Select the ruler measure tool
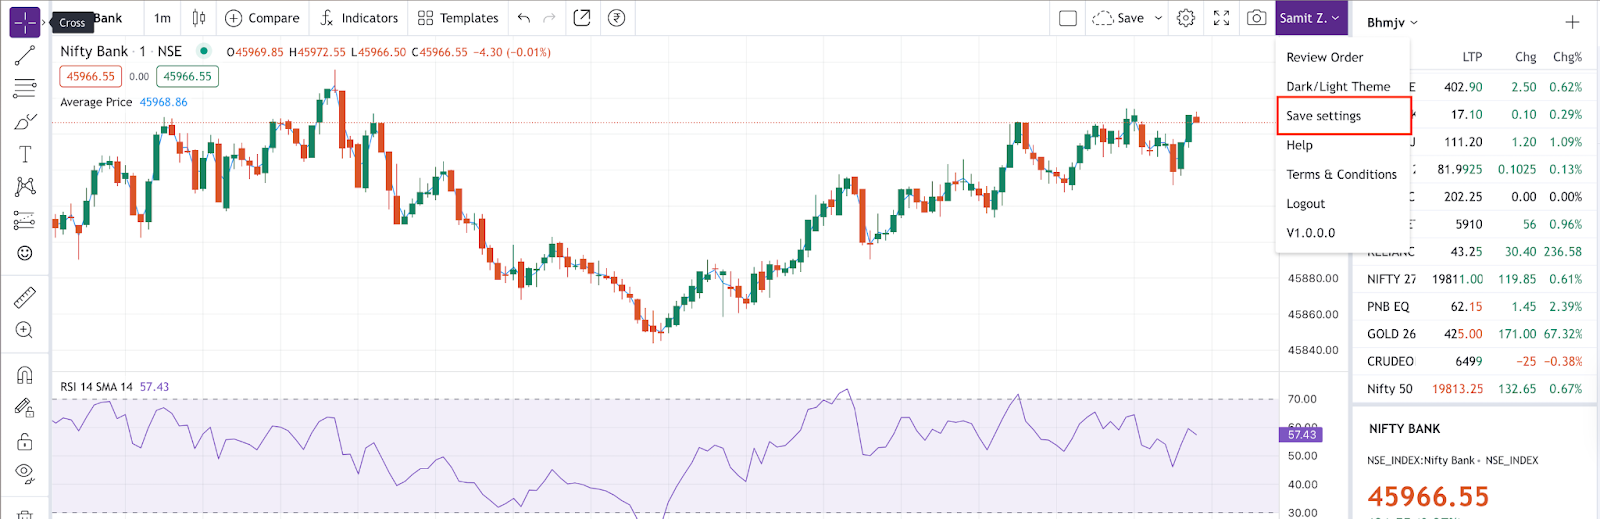The image size is (1600, 519). 25,297
